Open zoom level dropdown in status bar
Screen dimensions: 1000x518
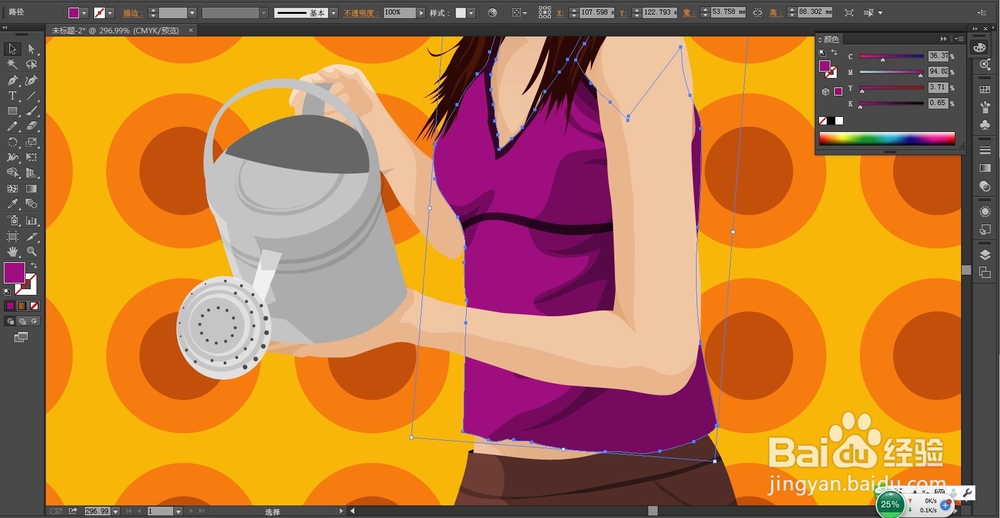(x=115, y=511)
